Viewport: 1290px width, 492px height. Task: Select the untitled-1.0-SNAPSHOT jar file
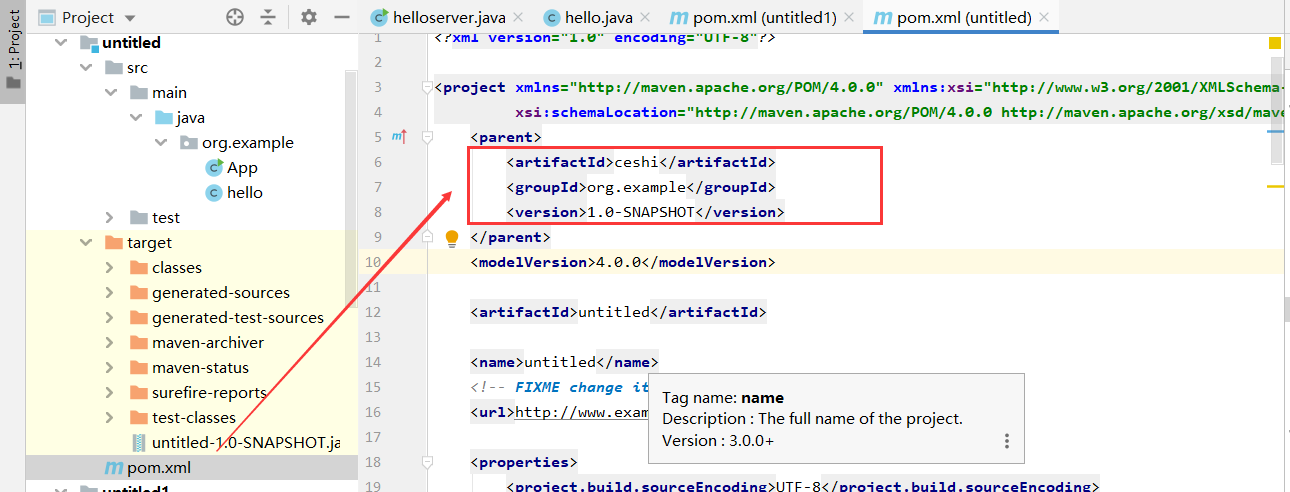[x=246, y=443]
